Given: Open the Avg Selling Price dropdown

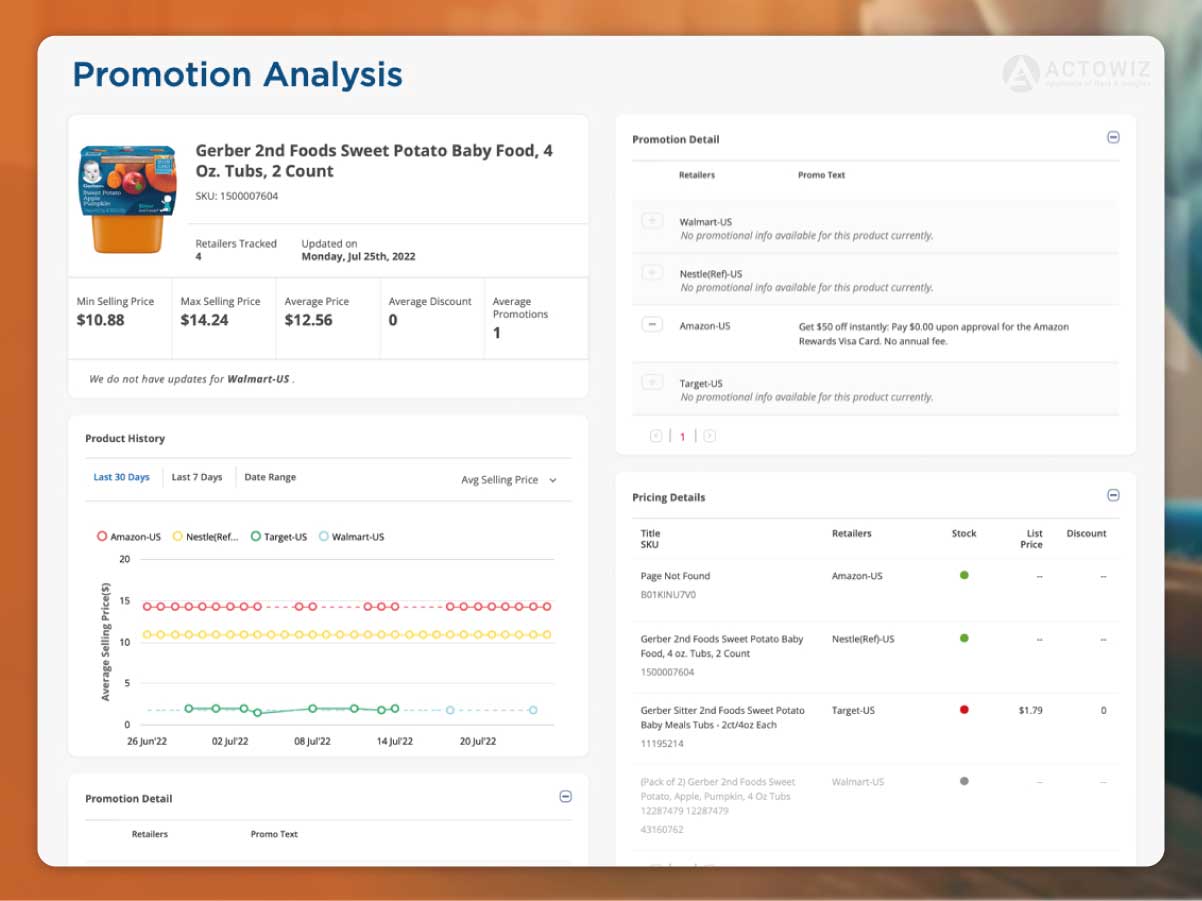Looking at the screenshot, I should point(509,480).
